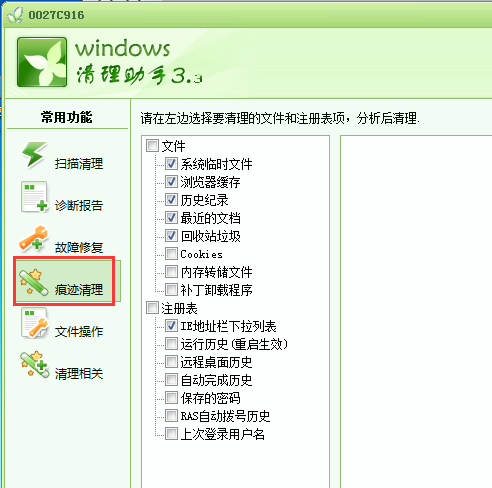
Task: Click the 常用功能 section header
Action: click(67, 117)
